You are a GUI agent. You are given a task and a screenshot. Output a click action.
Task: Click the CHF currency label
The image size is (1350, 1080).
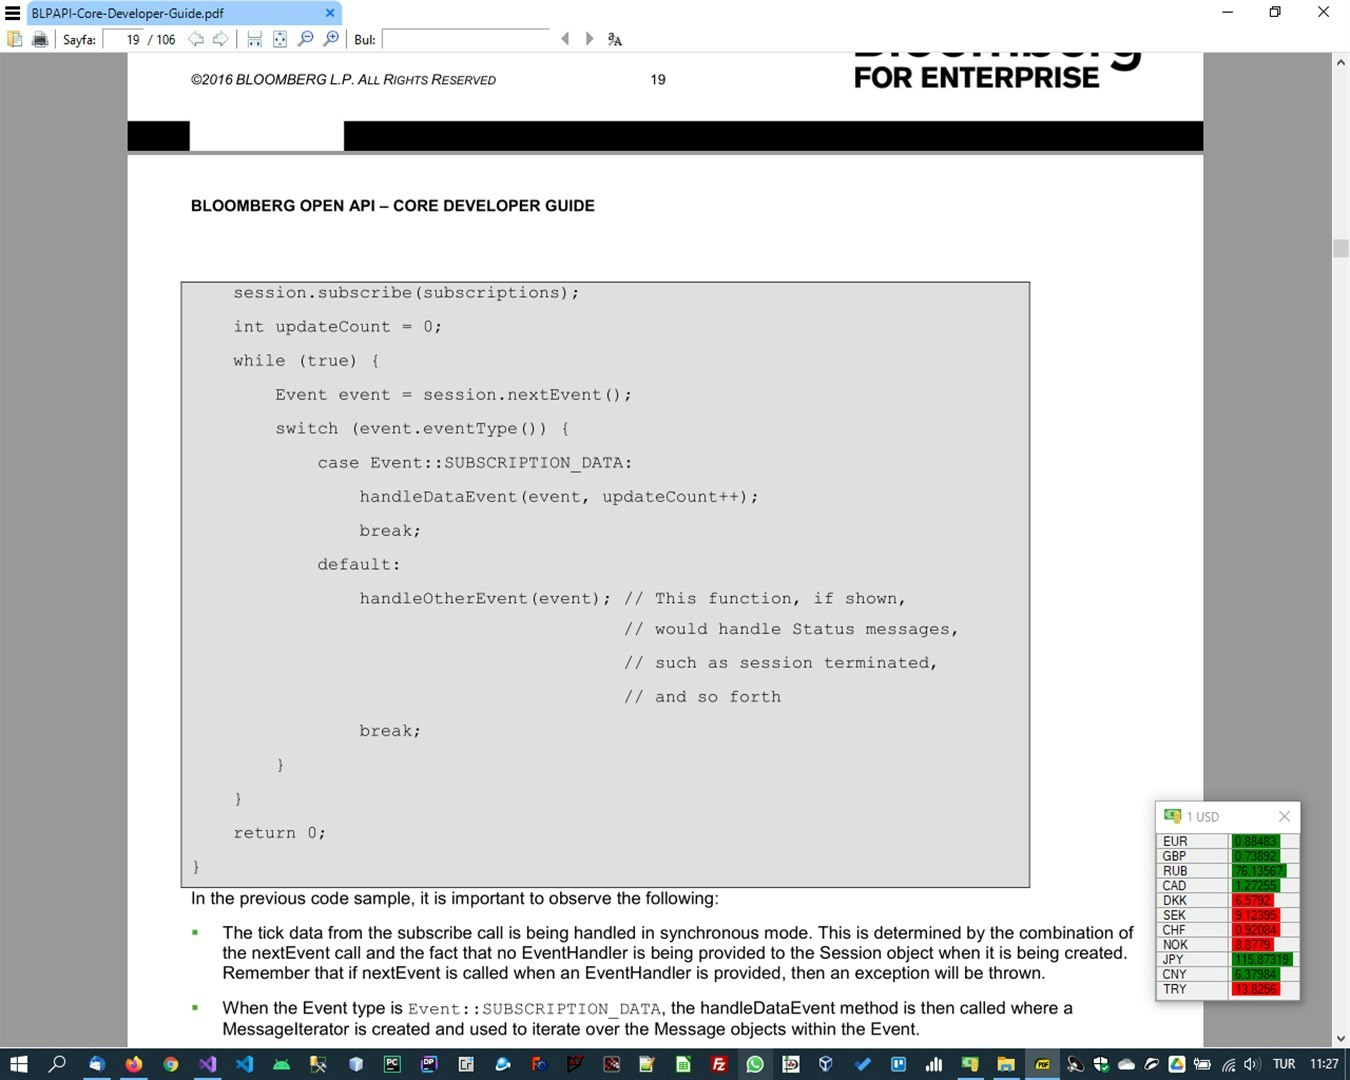(x=1174, y=930)
